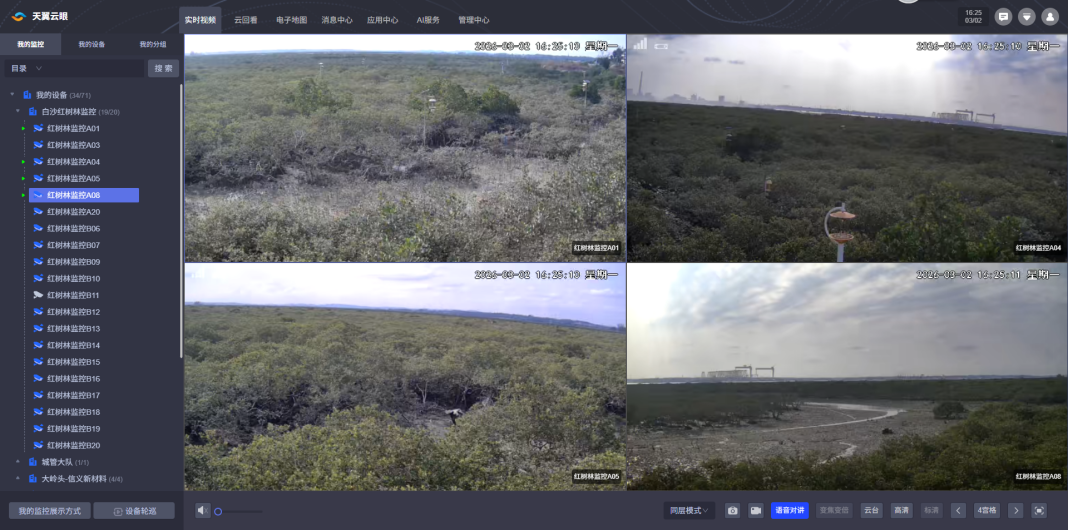The image size is (1068, 530).
Task: Select camera 红树林监控B11 in device tree
Action: tap(73, 295)
